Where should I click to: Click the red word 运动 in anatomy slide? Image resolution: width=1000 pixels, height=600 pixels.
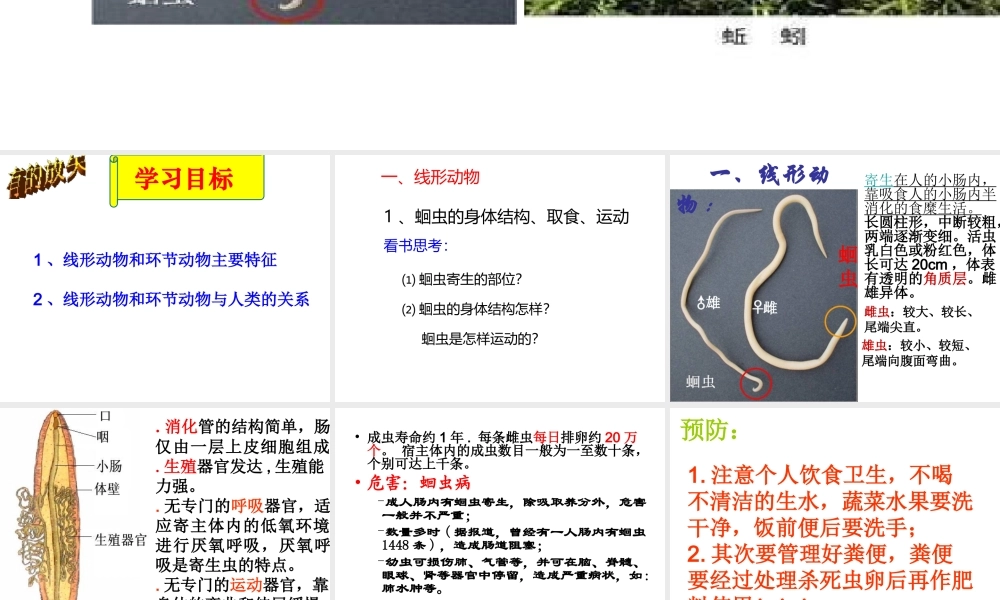tap(246, 585)
